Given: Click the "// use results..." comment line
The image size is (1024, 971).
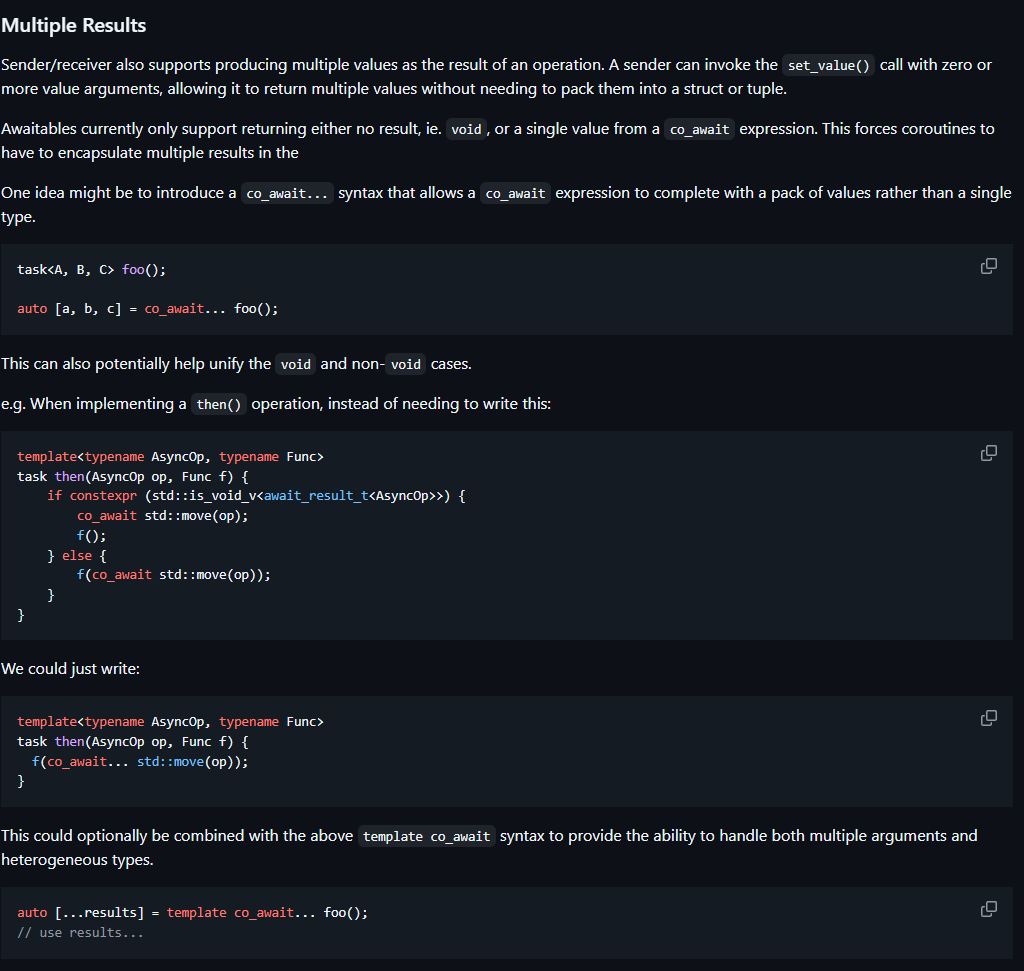Looking at the screenshot, I should pyautogui.click(x=80, y=932).
